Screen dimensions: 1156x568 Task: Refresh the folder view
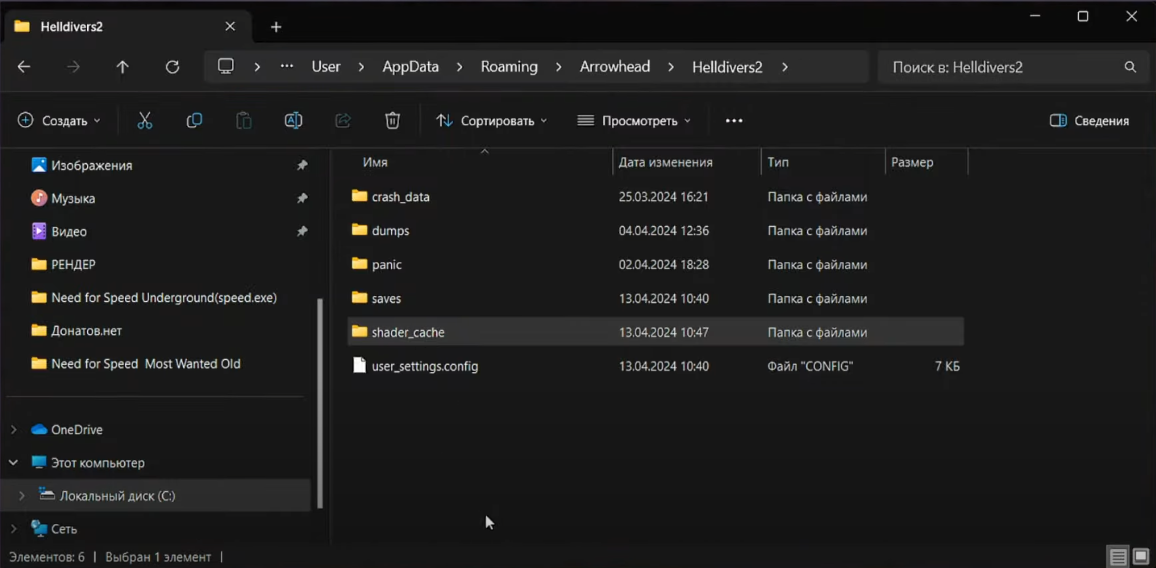tap(173, 67)
